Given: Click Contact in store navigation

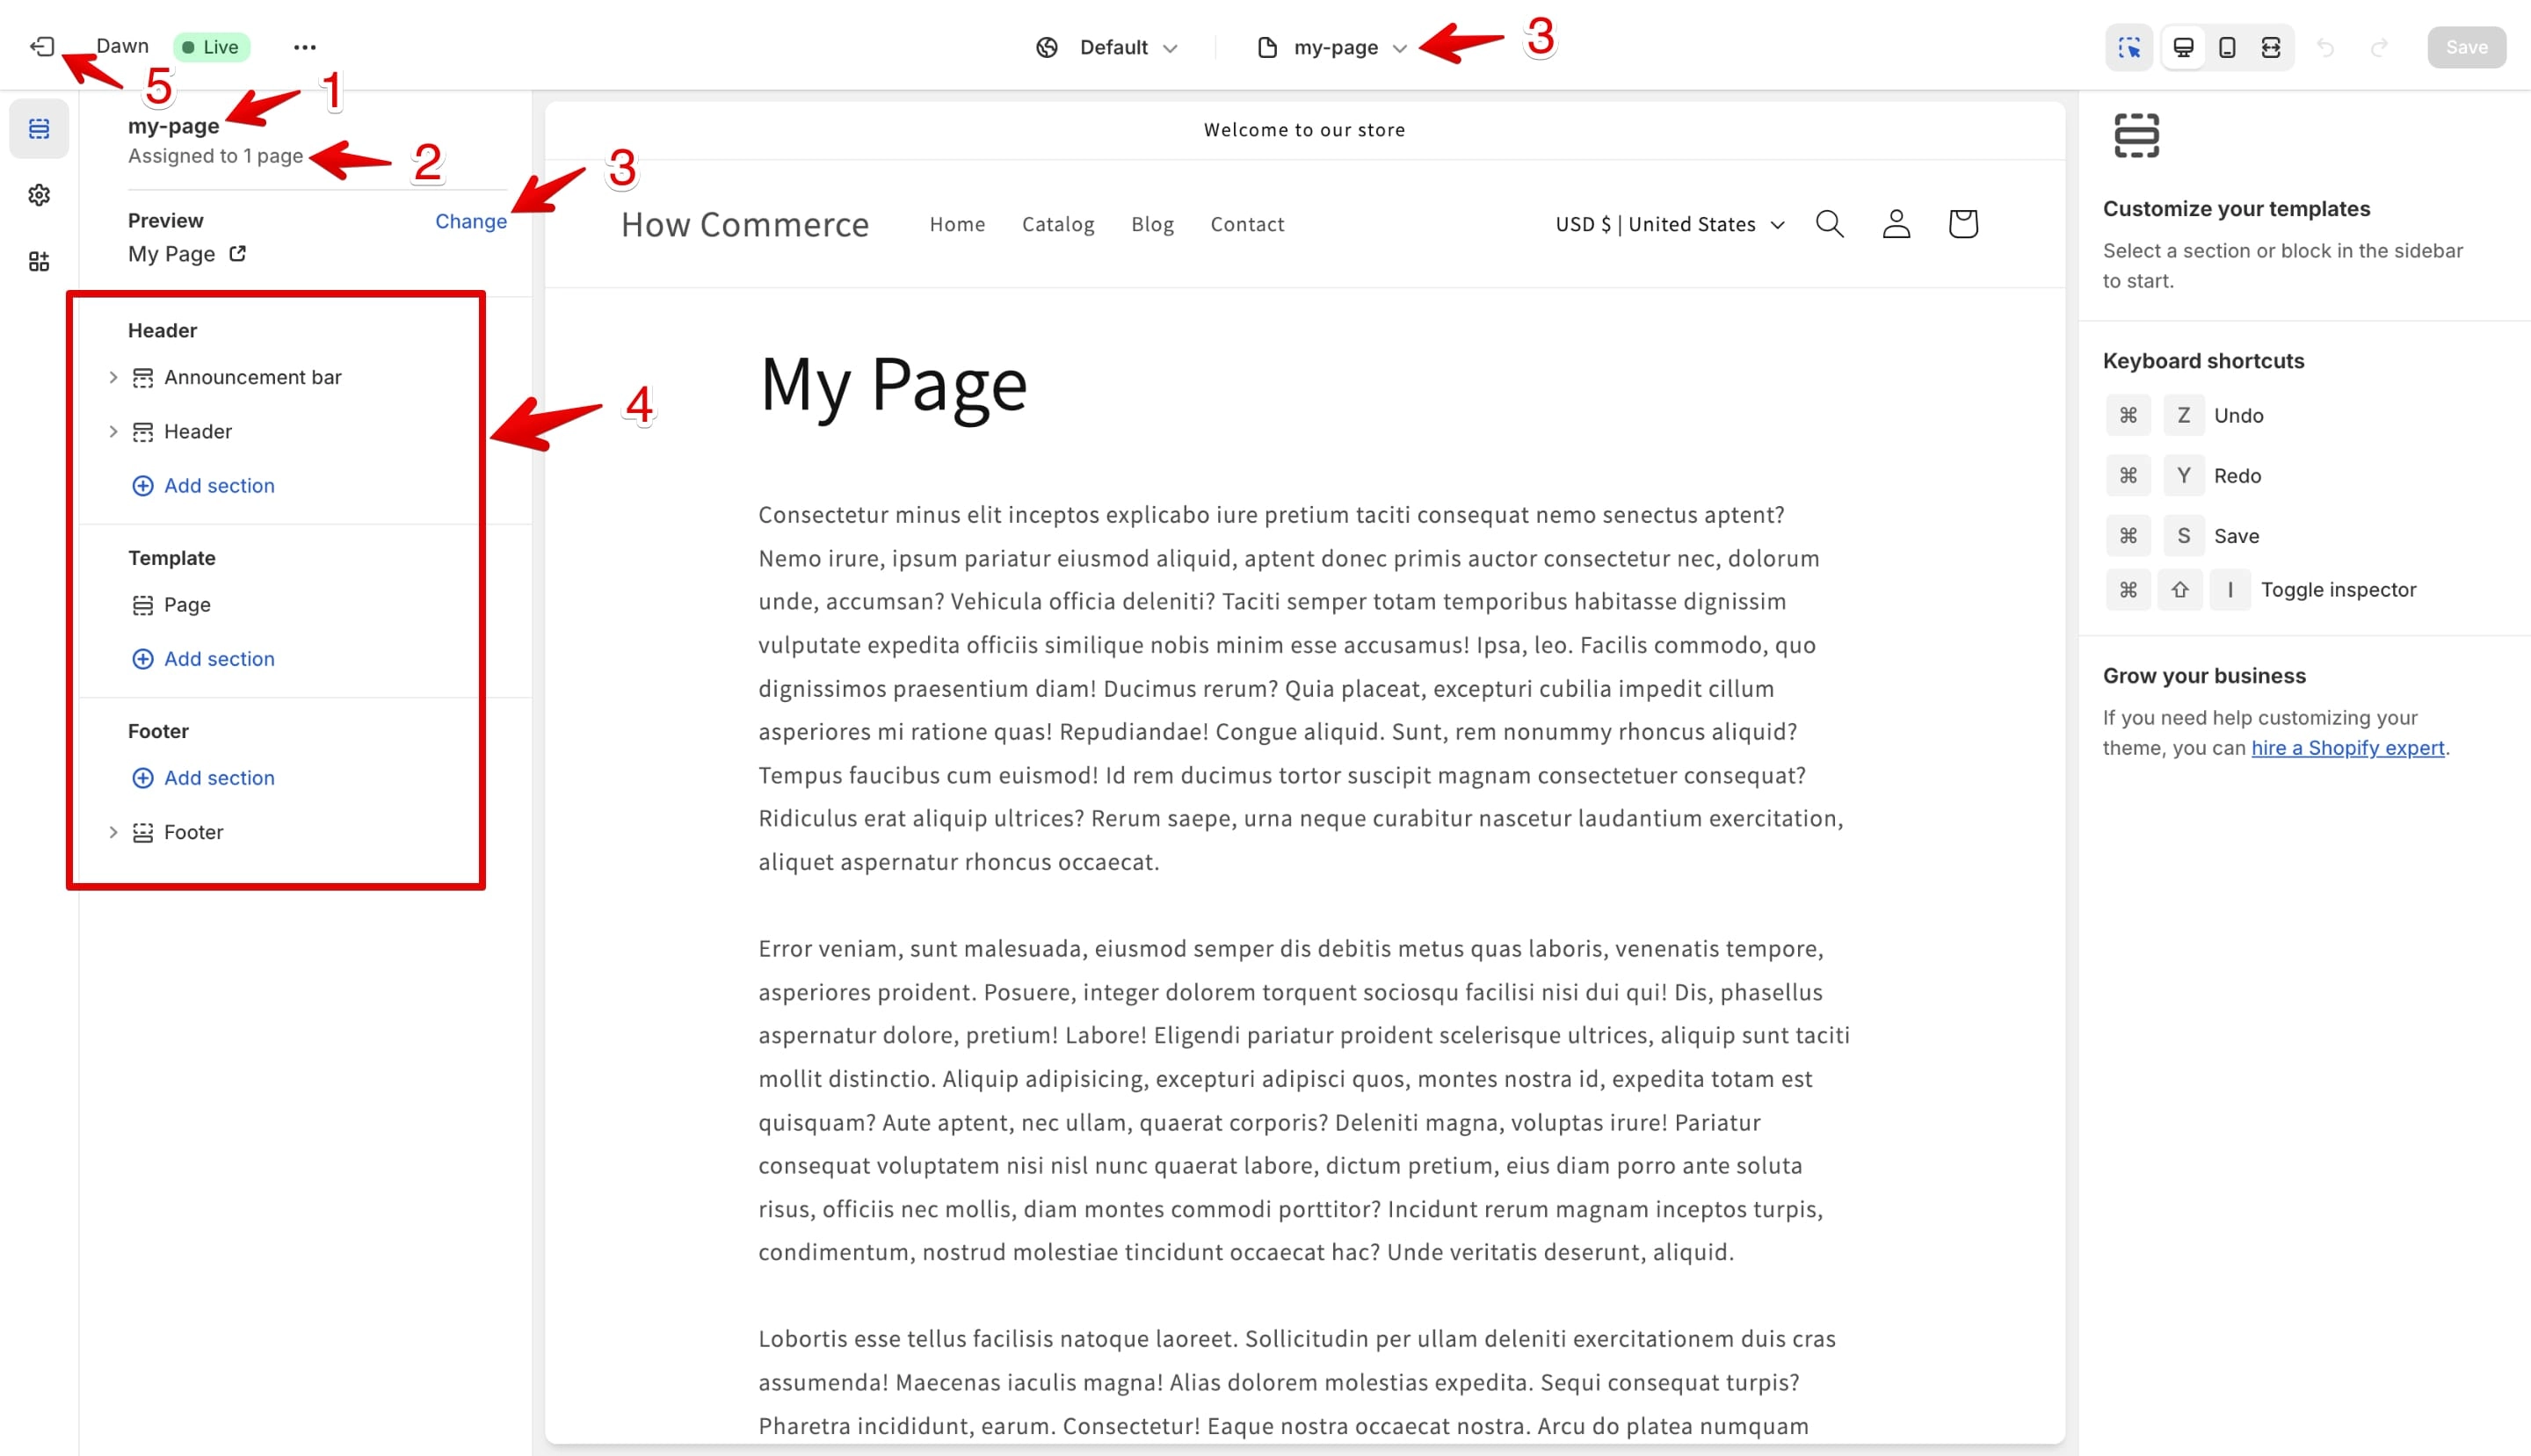Looking at the screenshot, I should coord(1247,224).
